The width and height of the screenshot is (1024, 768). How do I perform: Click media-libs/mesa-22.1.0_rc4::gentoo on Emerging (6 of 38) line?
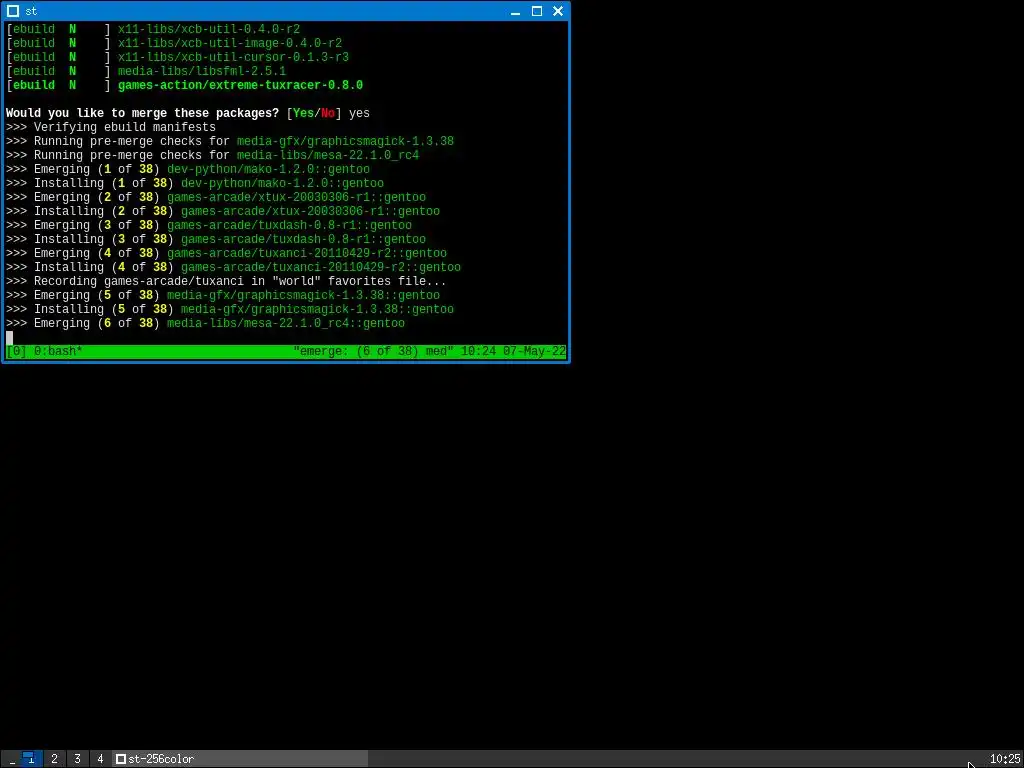(286, 323)
